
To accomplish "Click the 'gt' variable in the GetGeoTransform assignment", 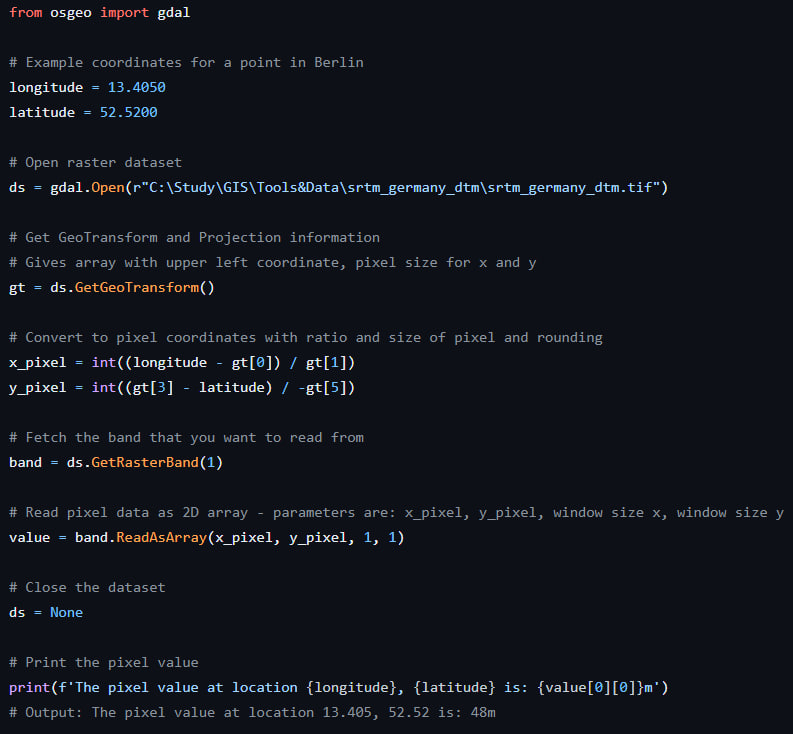I will (17, 288).
